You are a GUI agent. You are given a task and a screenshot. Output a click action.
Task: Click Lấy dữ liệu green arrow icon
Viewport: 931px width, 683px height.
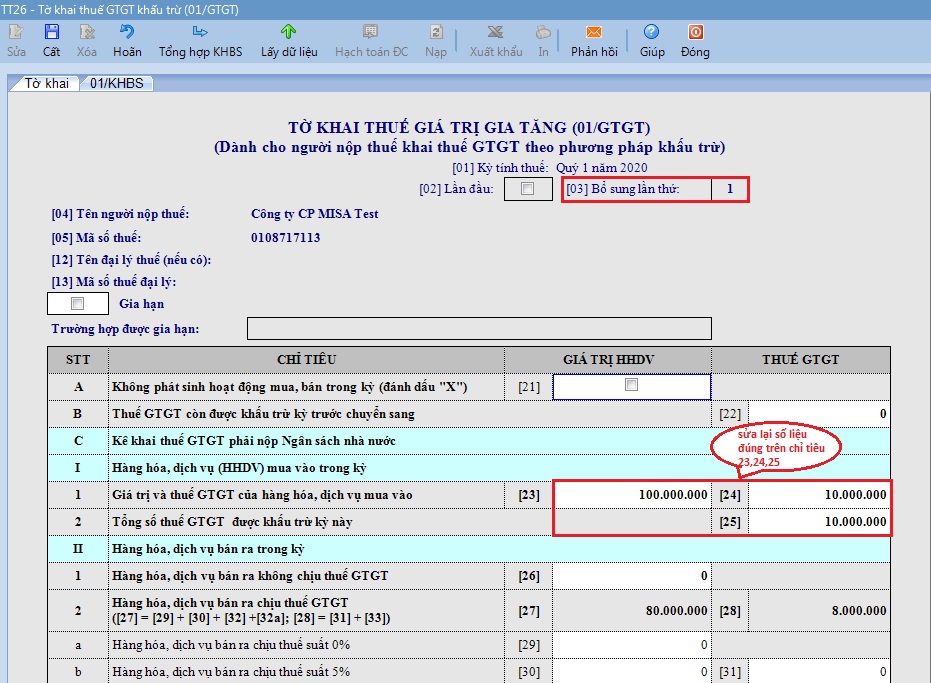pyautogui.click(x=289, y=32)
